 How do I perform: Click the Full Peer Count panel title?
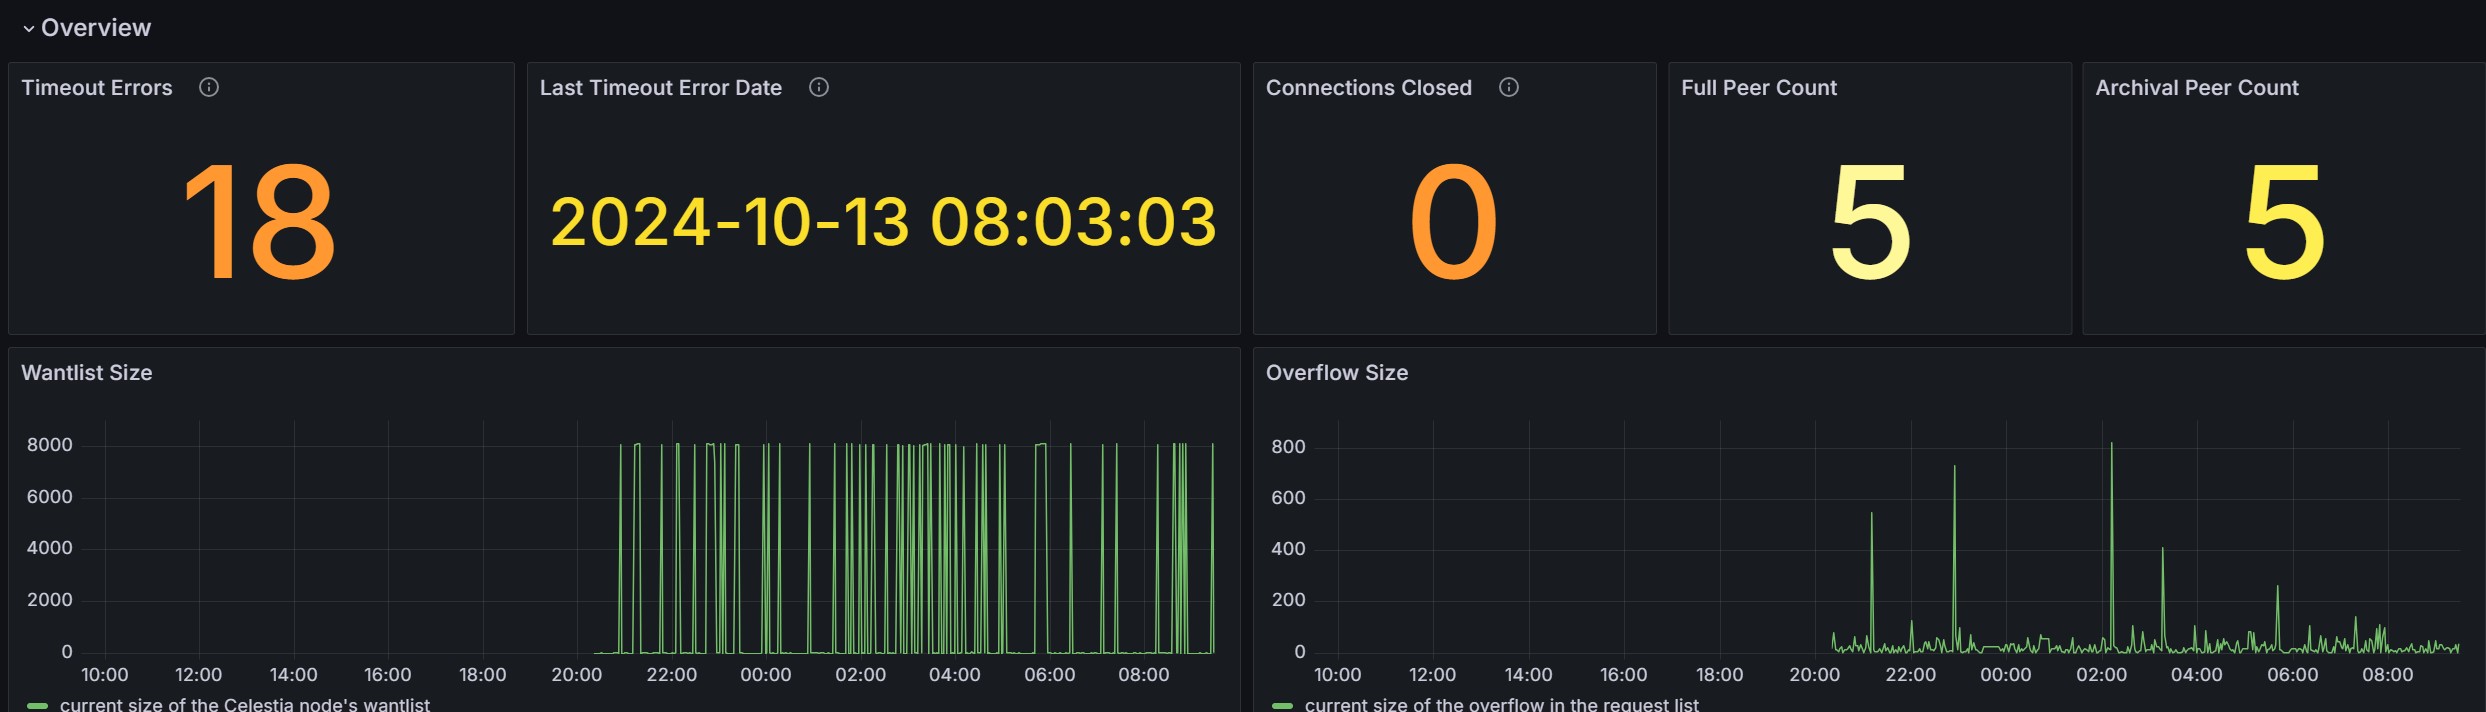coord(1759,88)
